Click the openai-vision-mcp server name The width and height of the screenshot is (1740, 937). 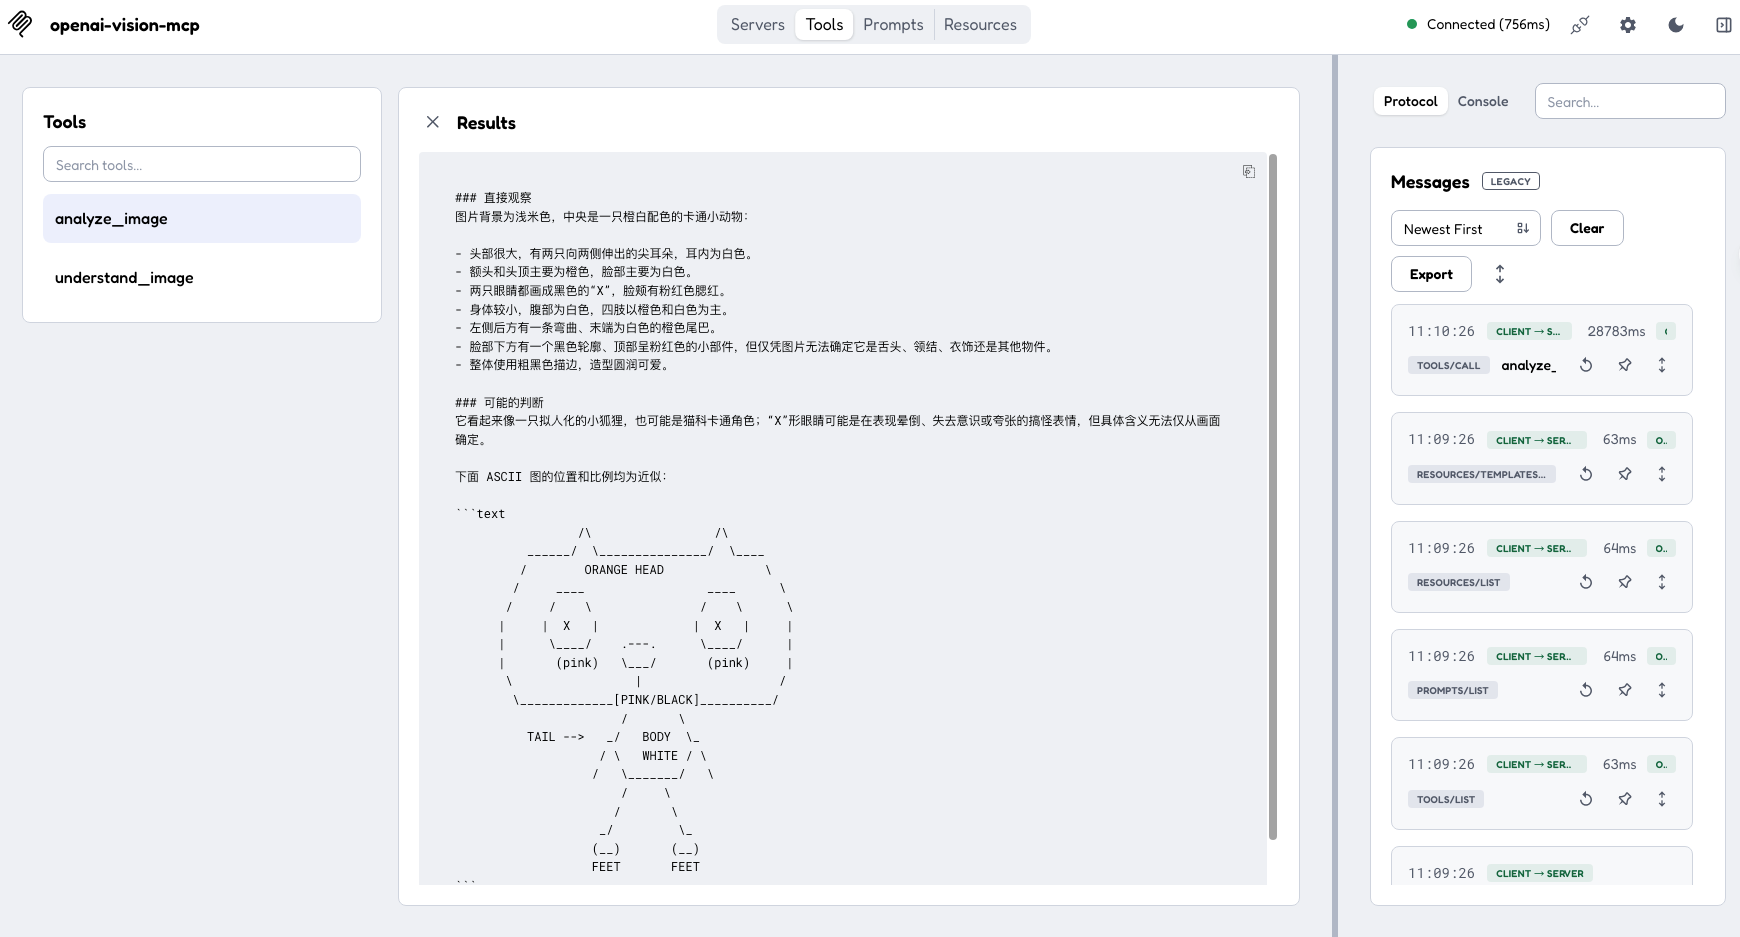click(x=125, y=25)
